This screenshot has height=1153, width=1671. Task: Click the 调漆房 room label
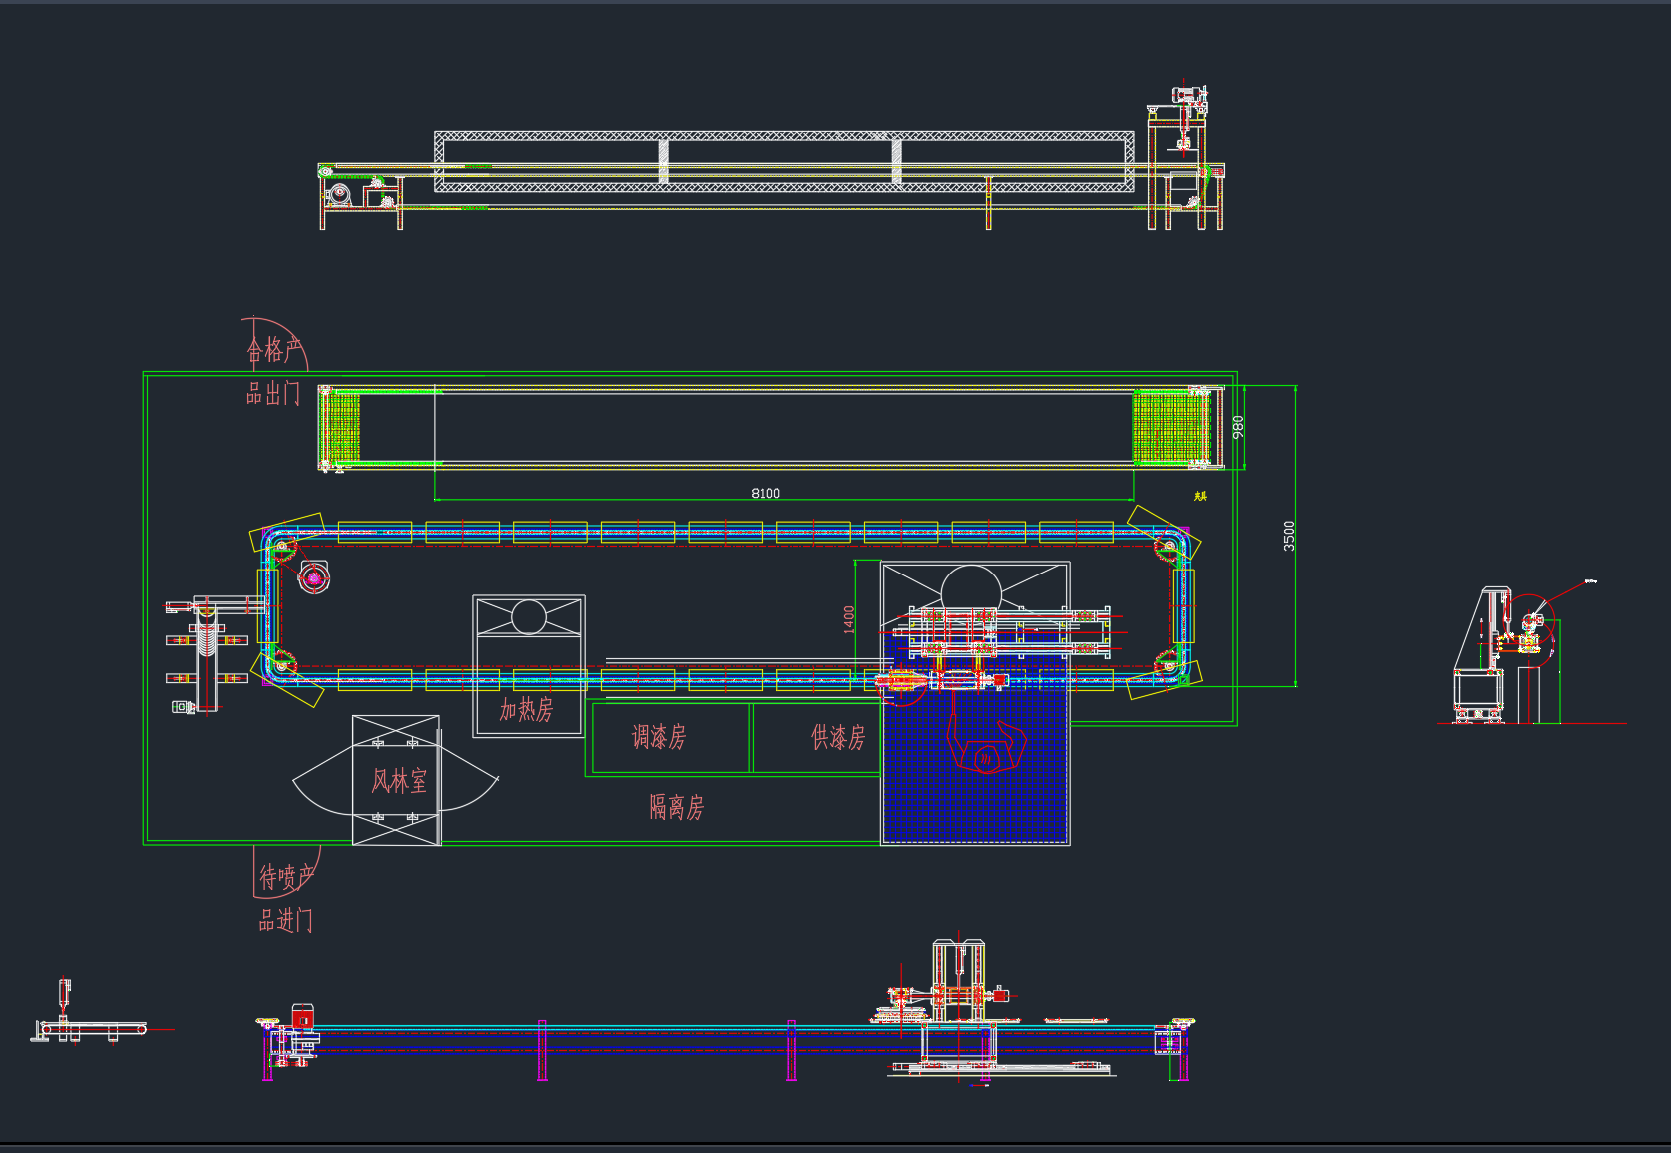point(659,737)
